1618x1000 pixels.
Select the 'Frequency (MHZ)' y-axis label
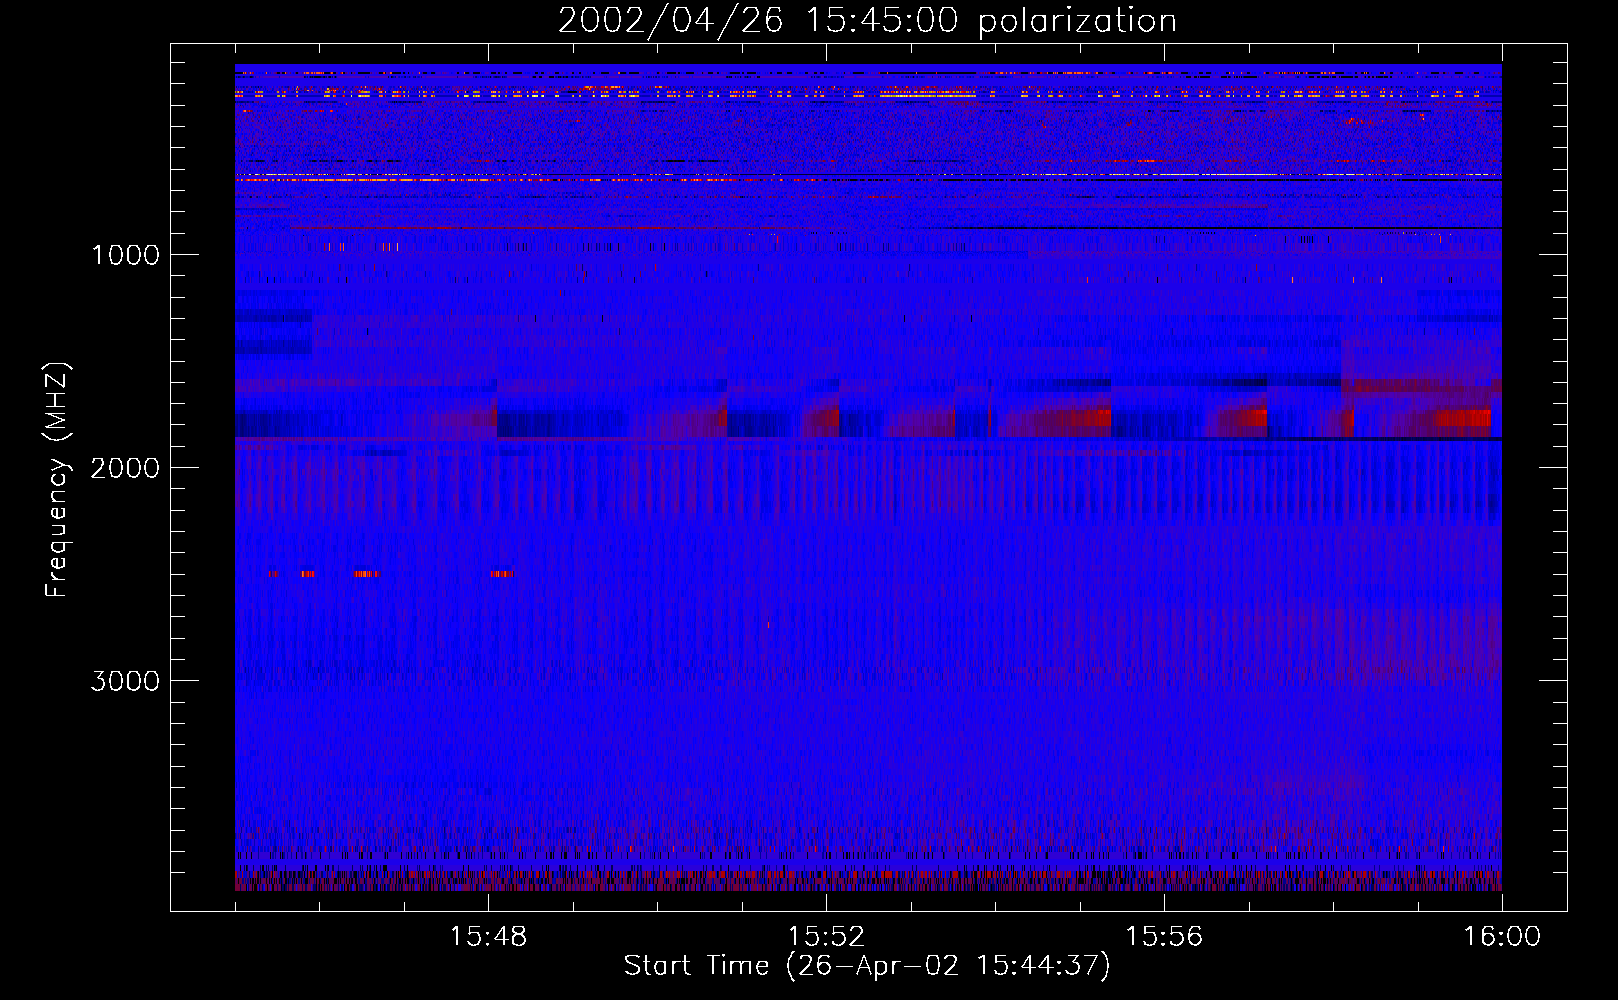(57, 480)
